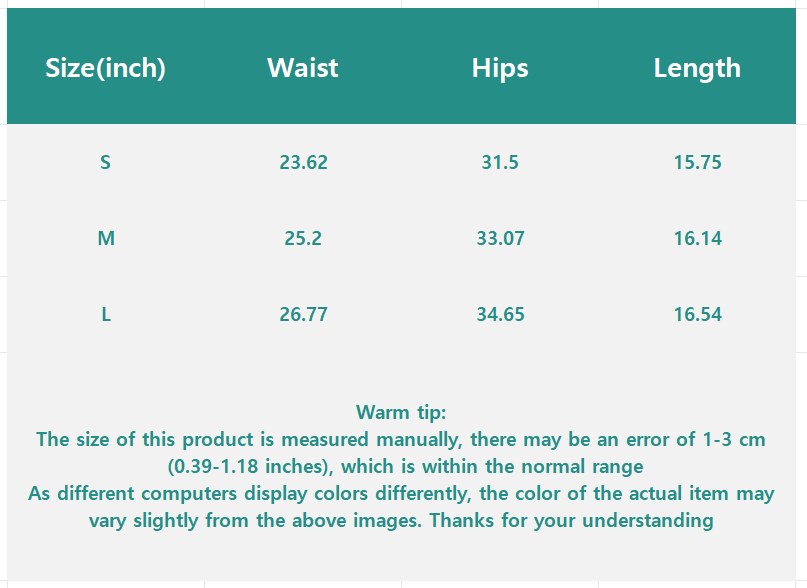
Task: Select waist value 26.77
Action: pos(303,314)
